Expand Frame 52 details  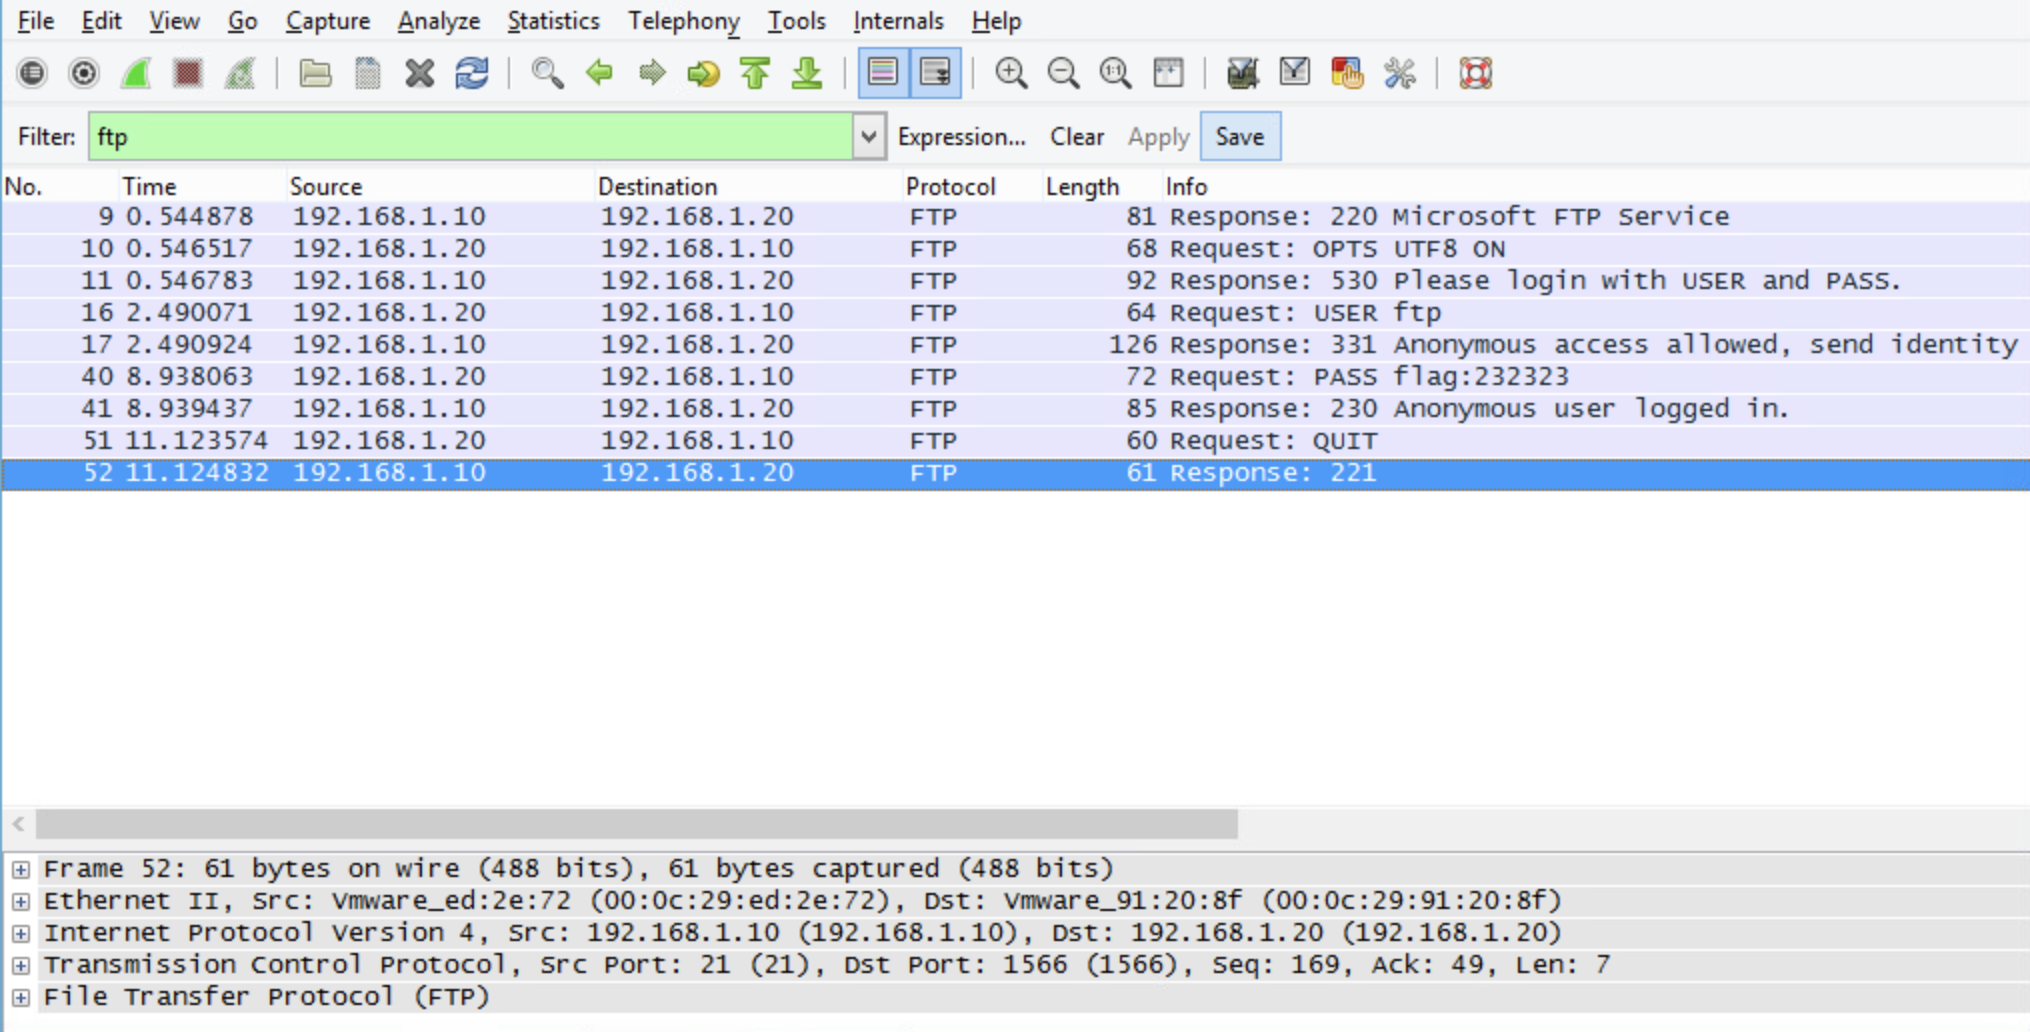pos(20,869)
